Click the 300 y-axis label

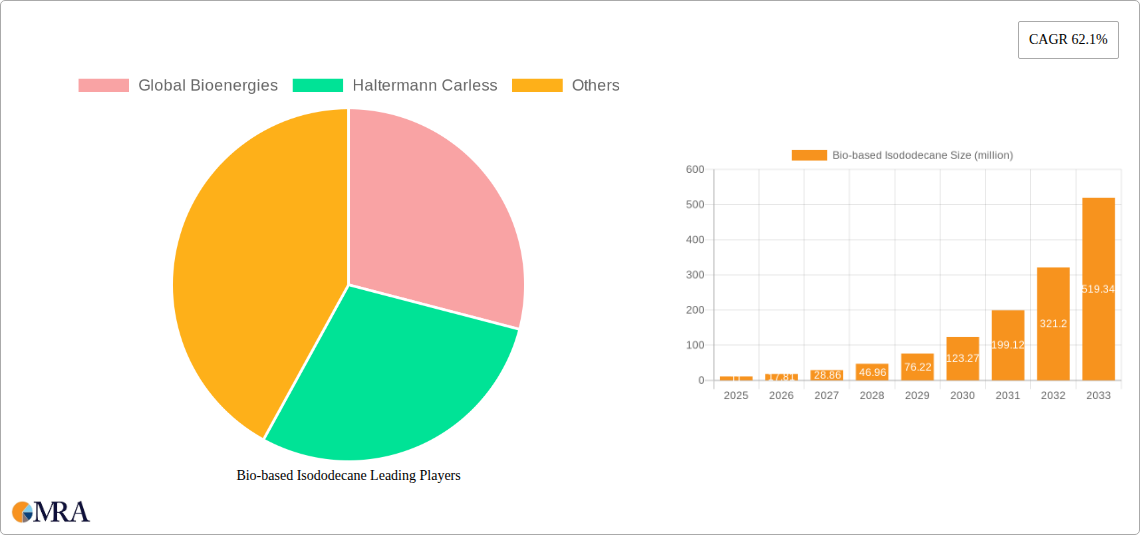click(x=695, y=275)
